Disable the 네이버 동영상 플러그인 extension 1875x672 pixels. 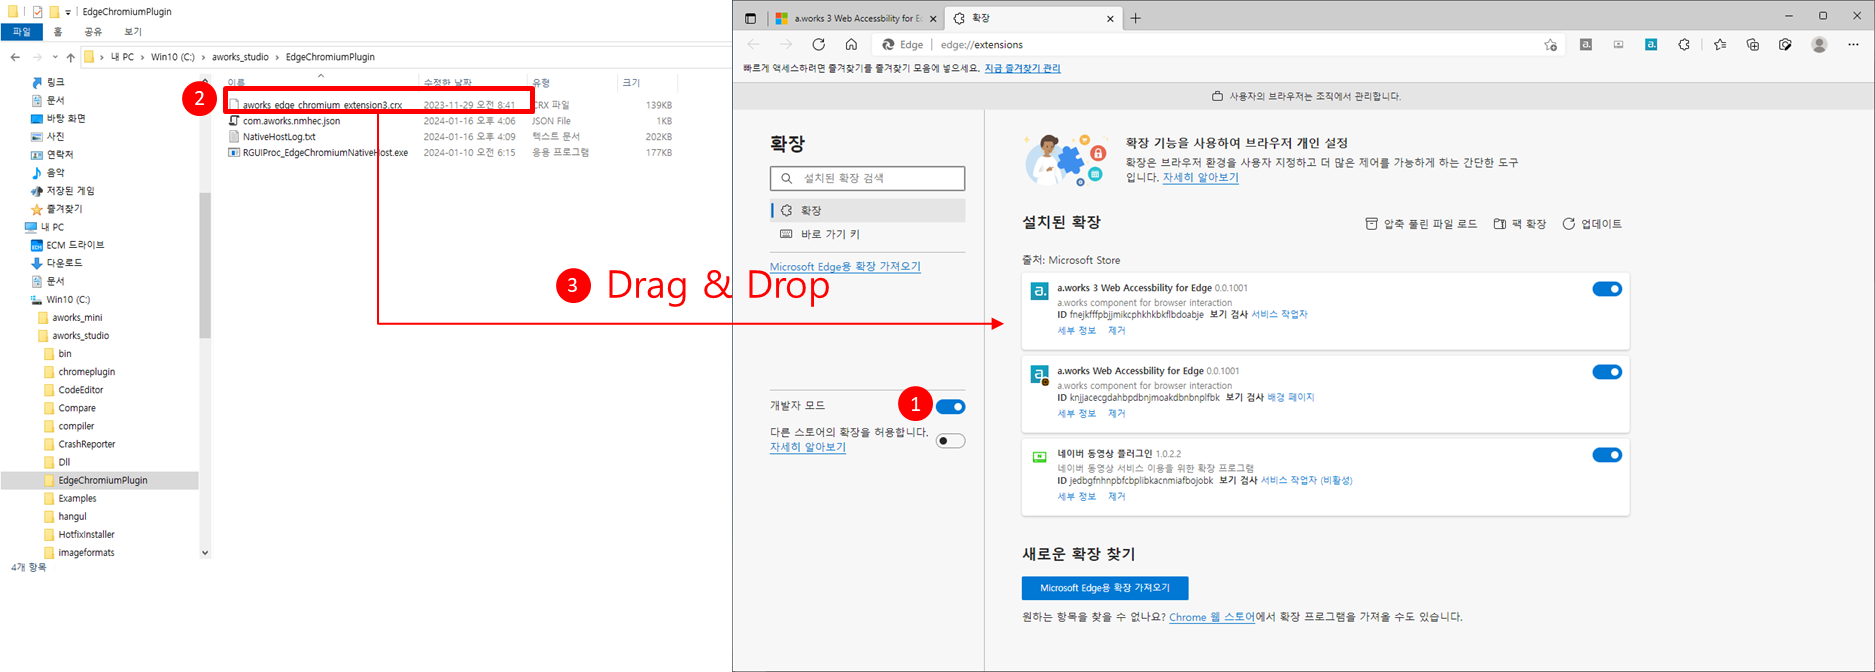(x=1607, y=455)
